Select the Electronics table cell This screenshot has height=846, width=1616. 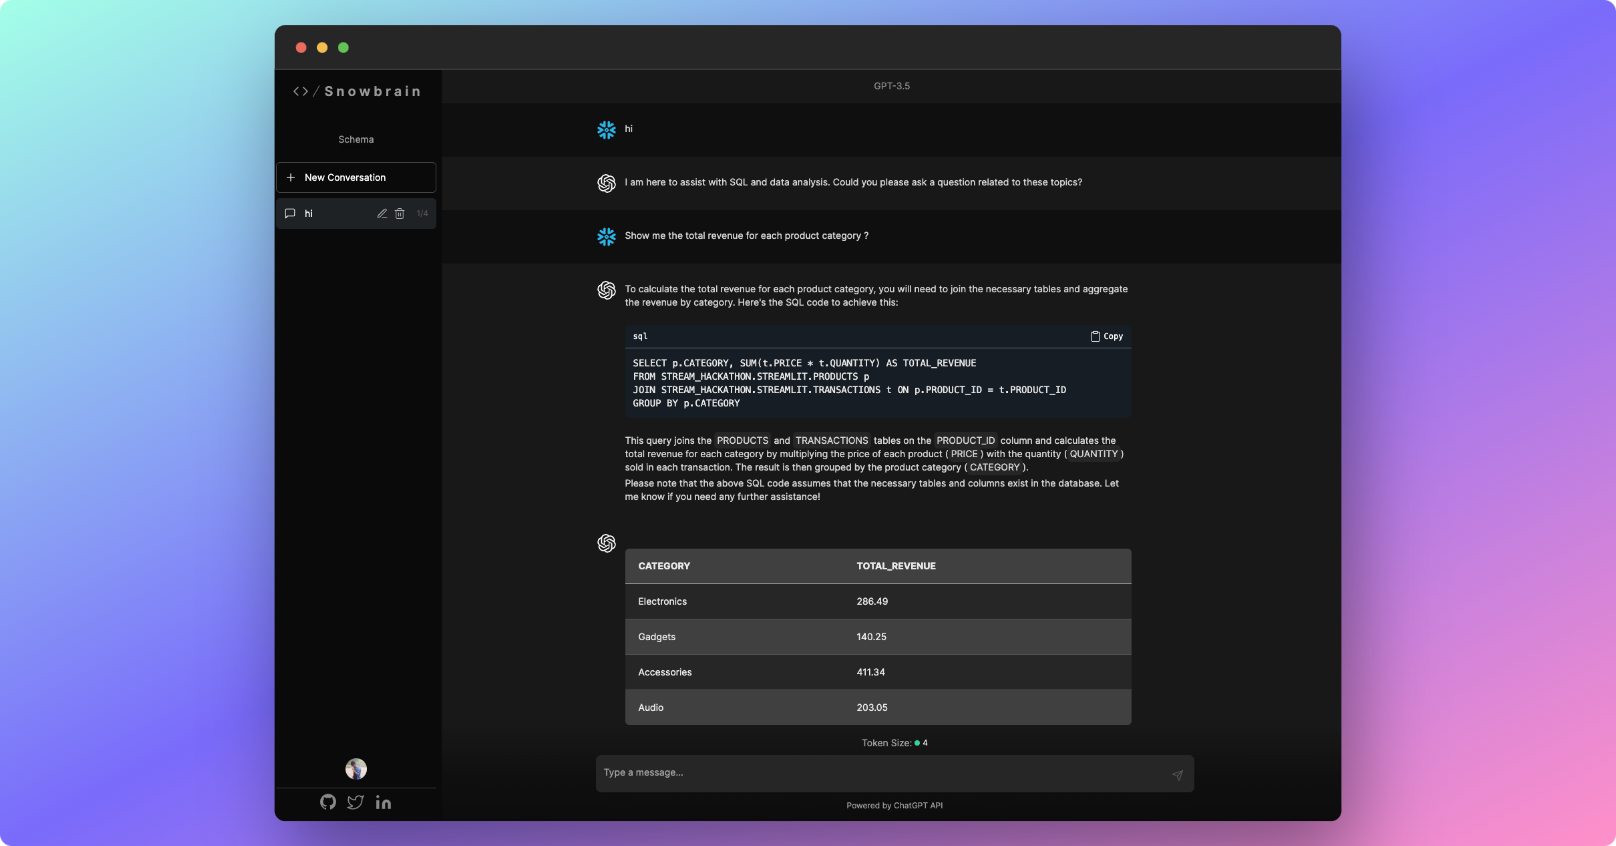[x=662, y=601]
